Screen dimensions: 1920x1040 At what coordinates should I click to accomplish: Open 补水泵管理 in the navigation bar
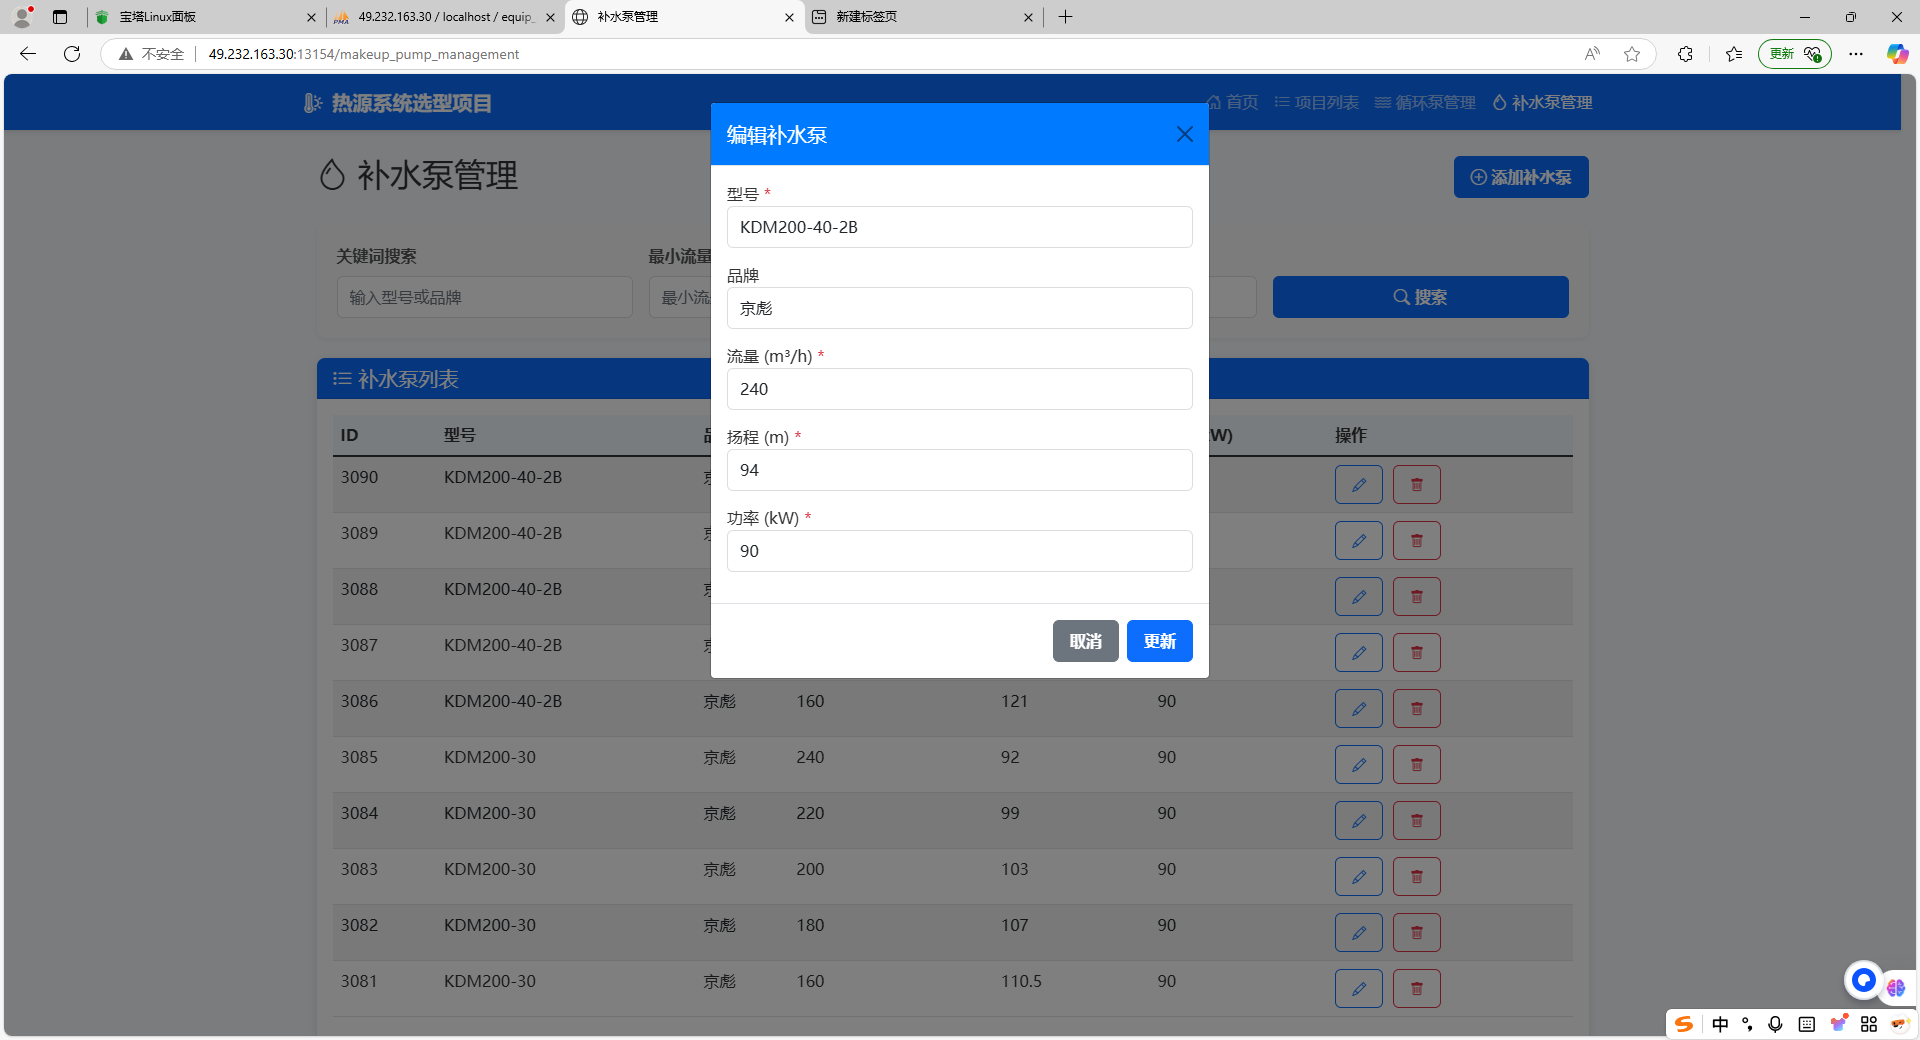tap(1542, 102)
